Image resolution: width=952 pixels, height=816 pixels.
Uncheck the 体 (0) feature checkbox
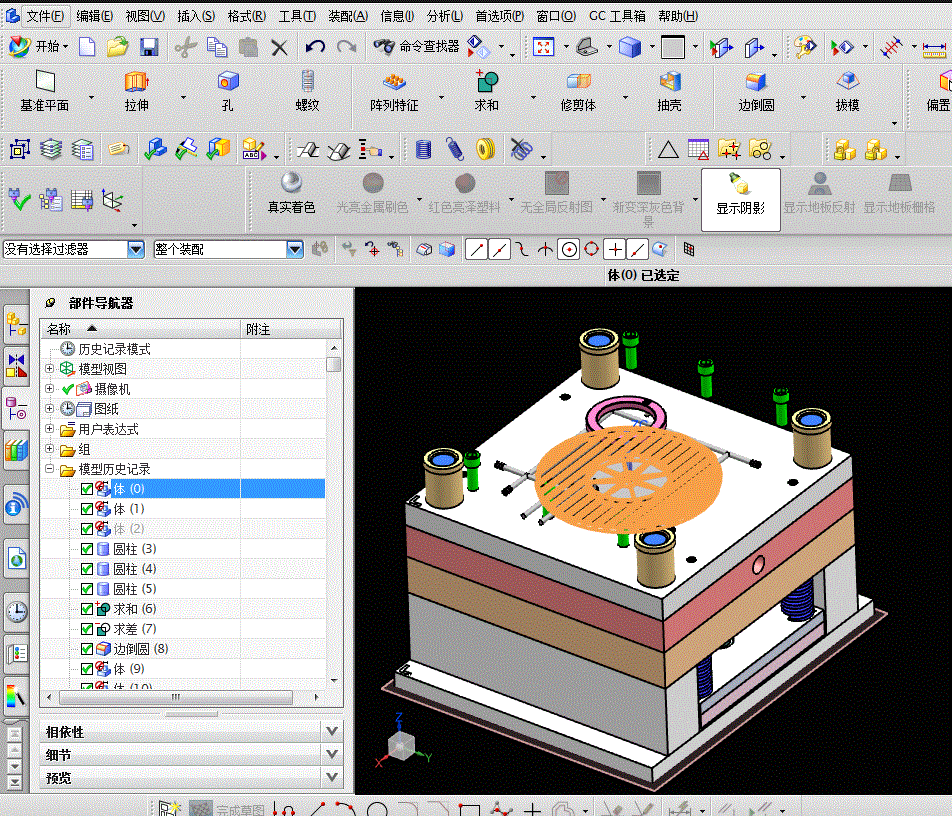[87, 489]
